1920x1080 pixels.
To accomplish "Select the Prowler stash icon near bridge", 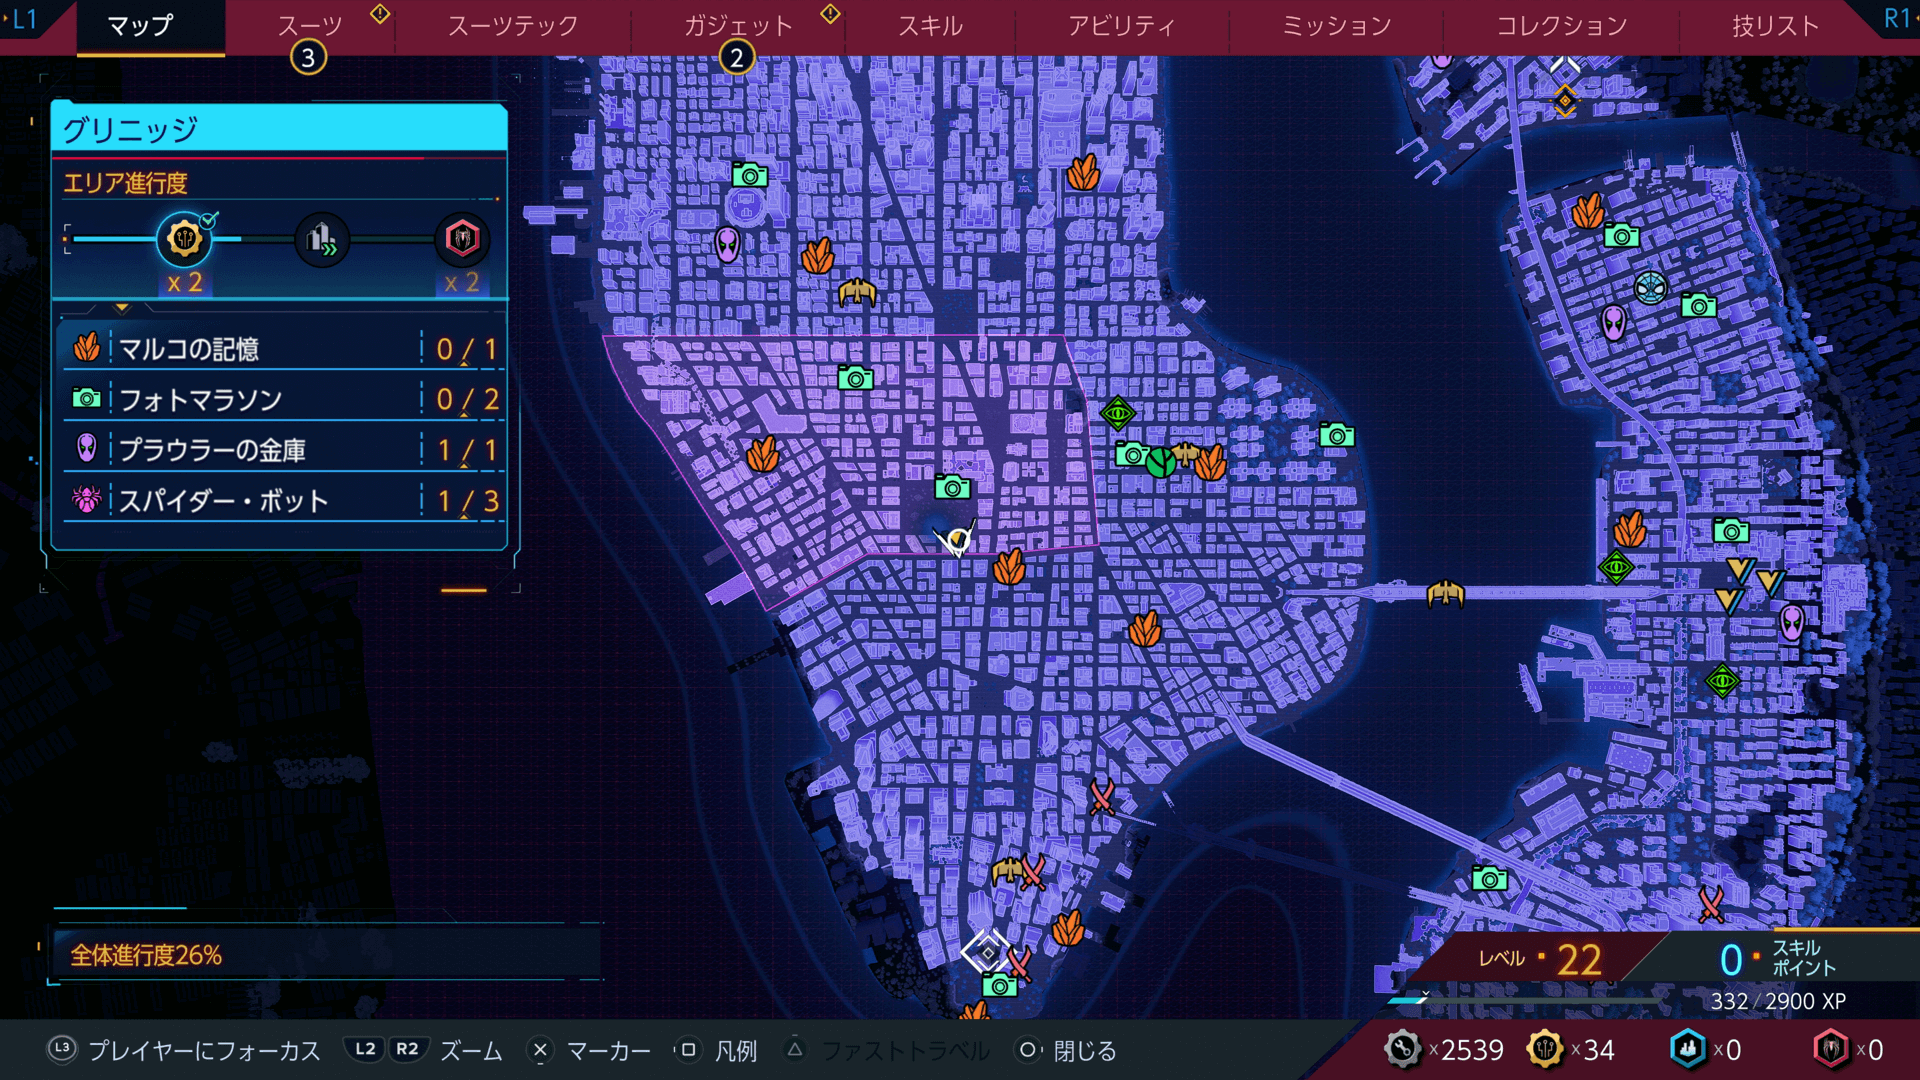I will click(x=1792, y=623).
